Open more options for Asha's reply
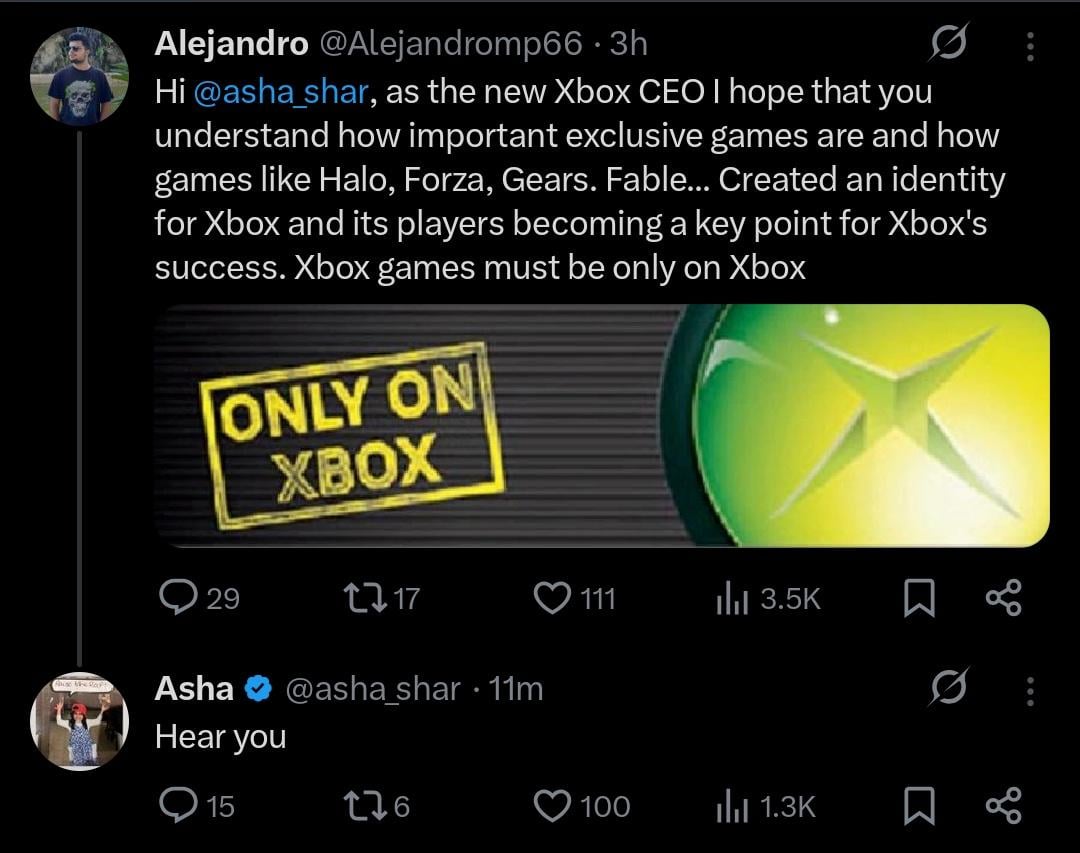The image size is (1080, 853). click(x=1031, y=689)
